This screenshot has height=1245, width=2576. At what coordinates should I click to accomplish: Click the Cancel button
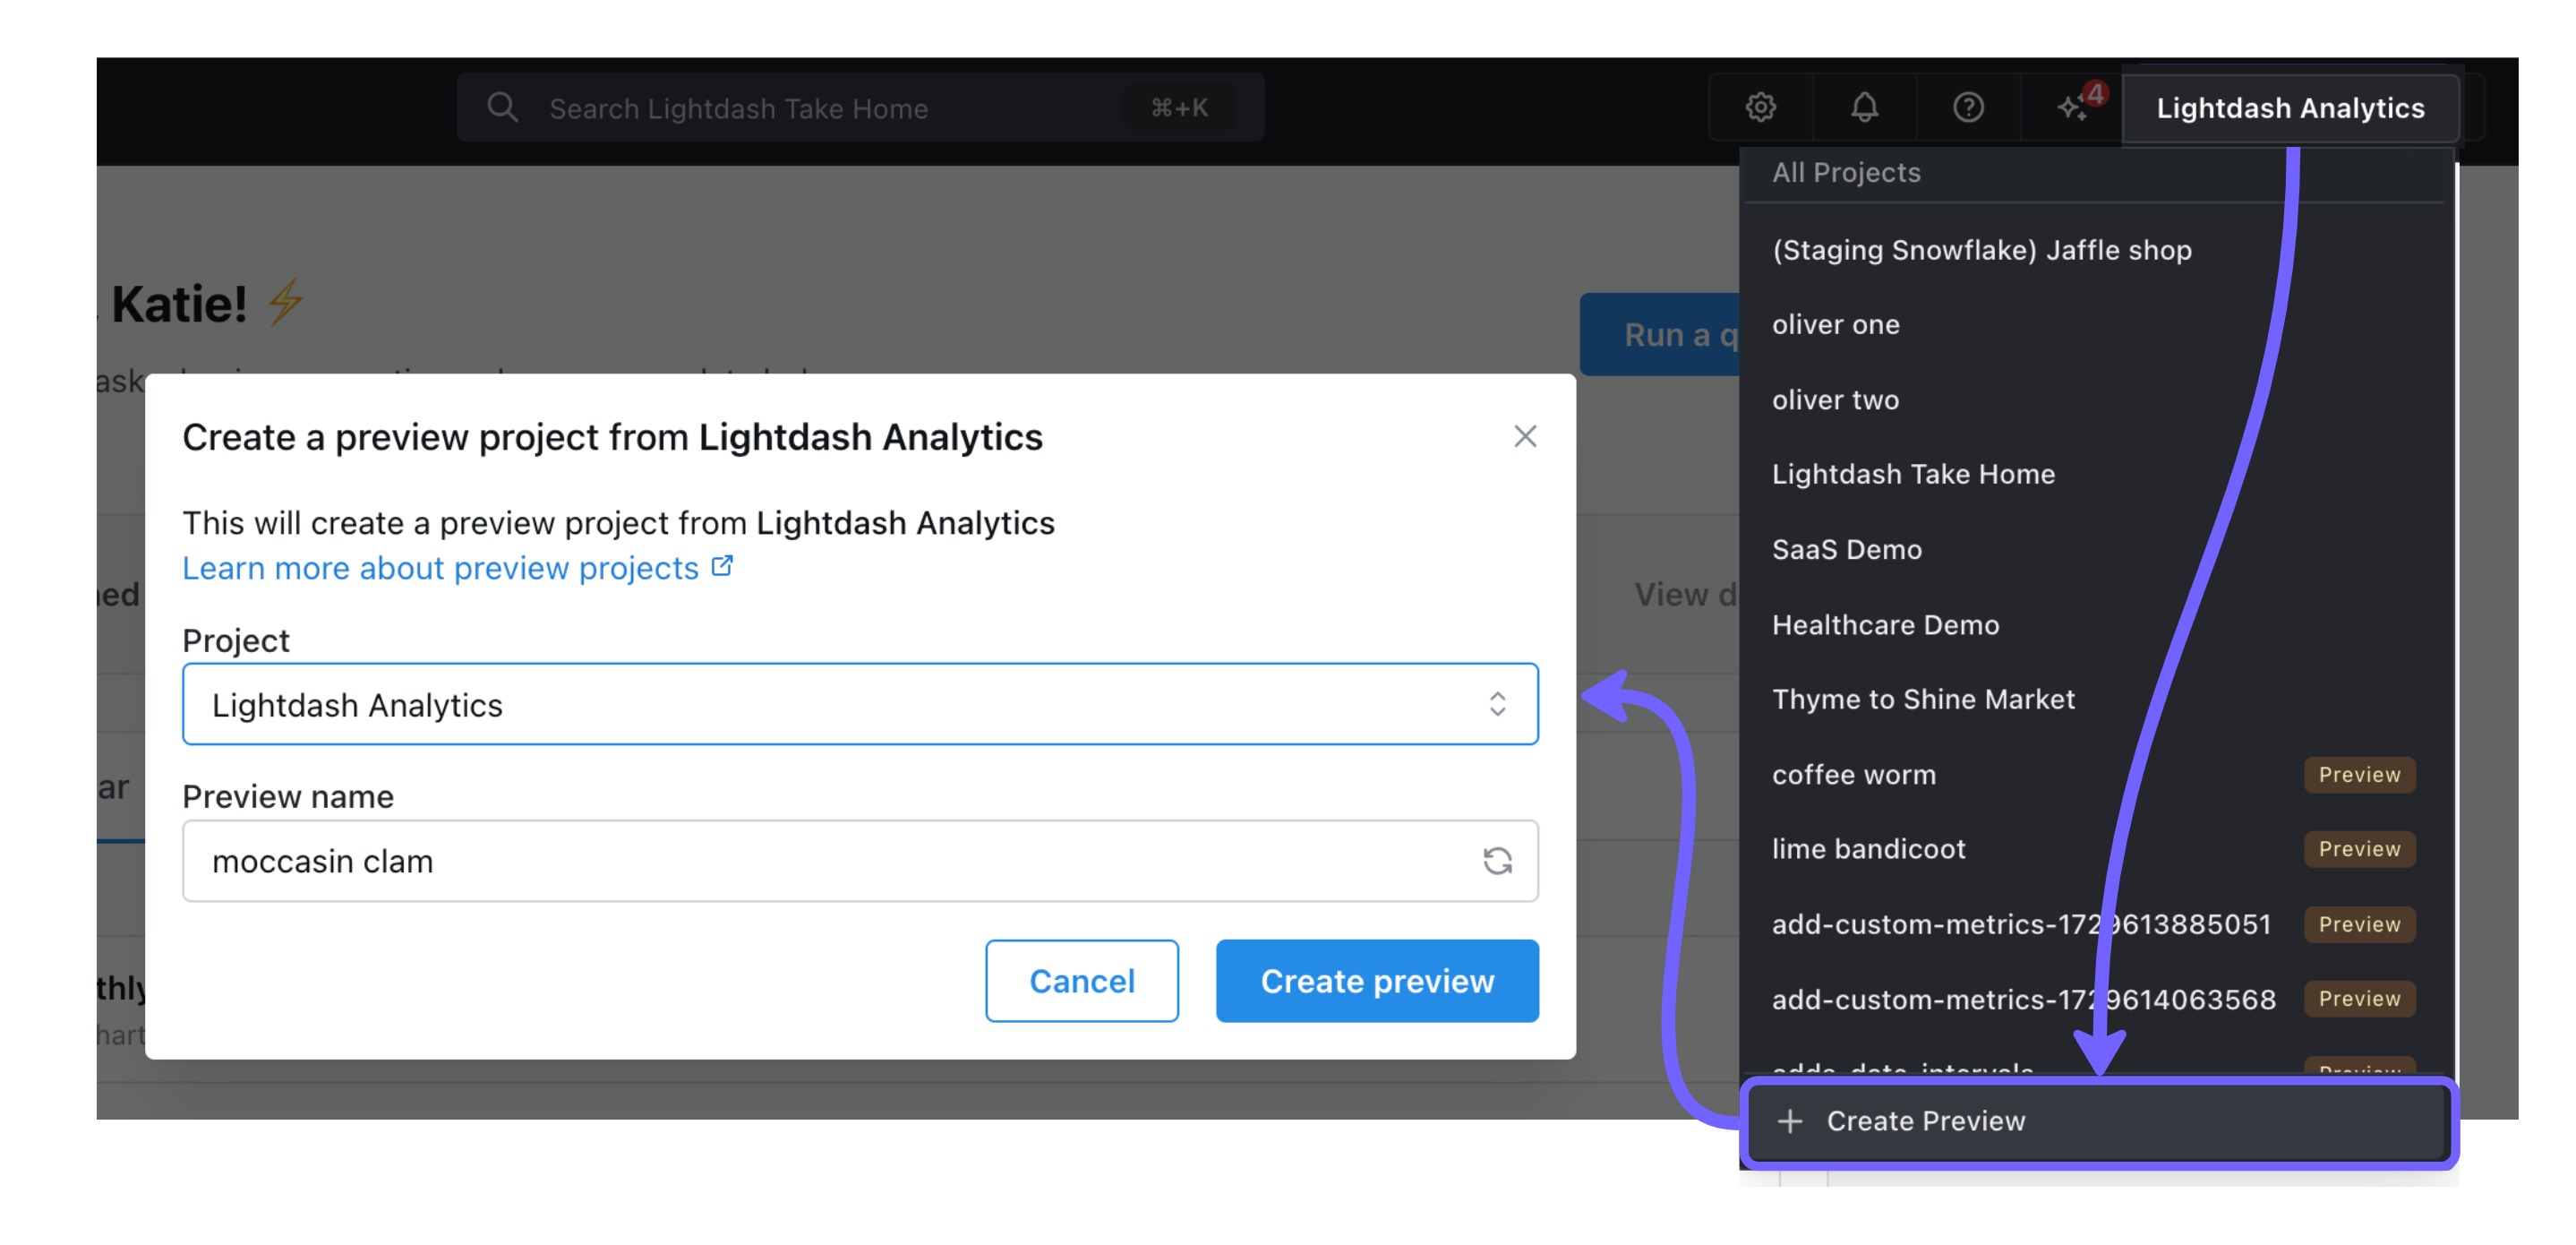1082,981
